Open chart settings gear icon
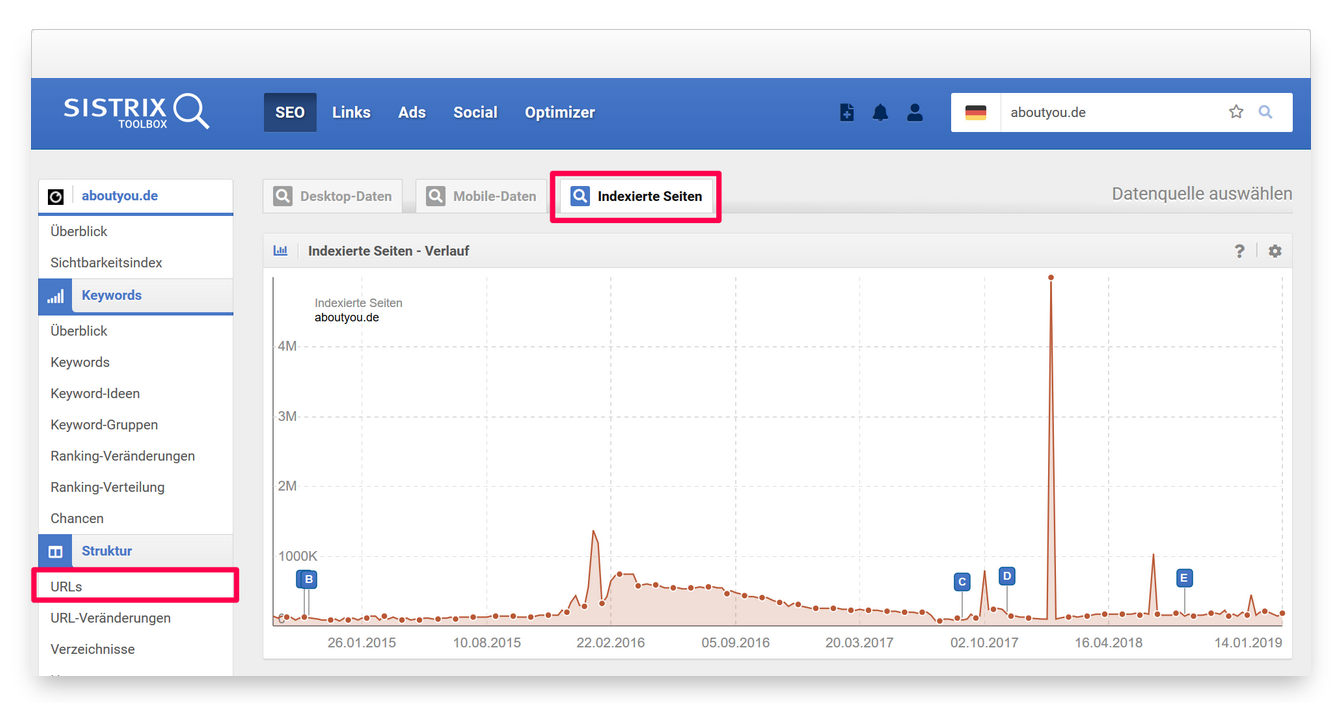This screenshot has height=703, width=1337. (1275, 251)
